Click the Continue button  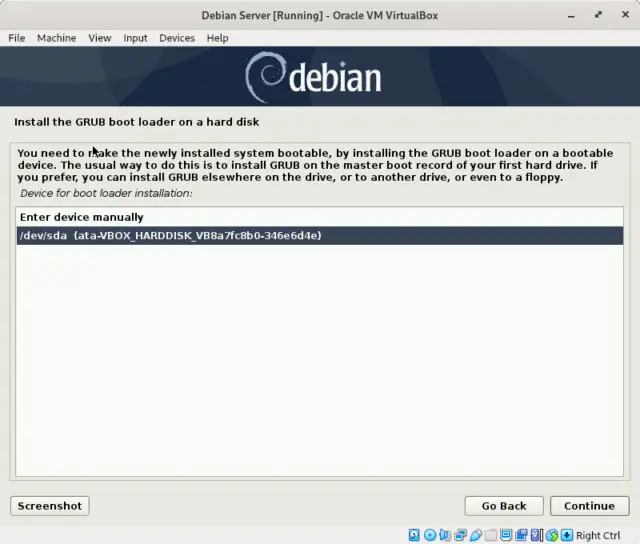589,506
